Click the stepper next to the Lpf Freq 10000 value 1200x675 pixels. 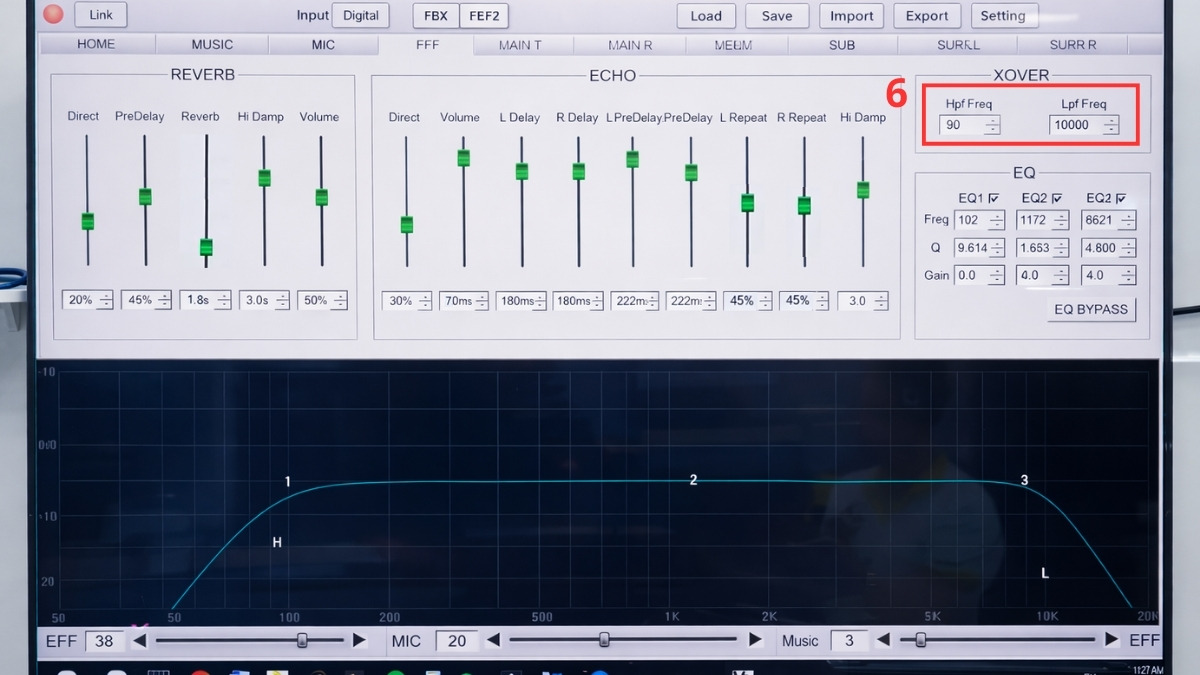[x=1110, y=125]
